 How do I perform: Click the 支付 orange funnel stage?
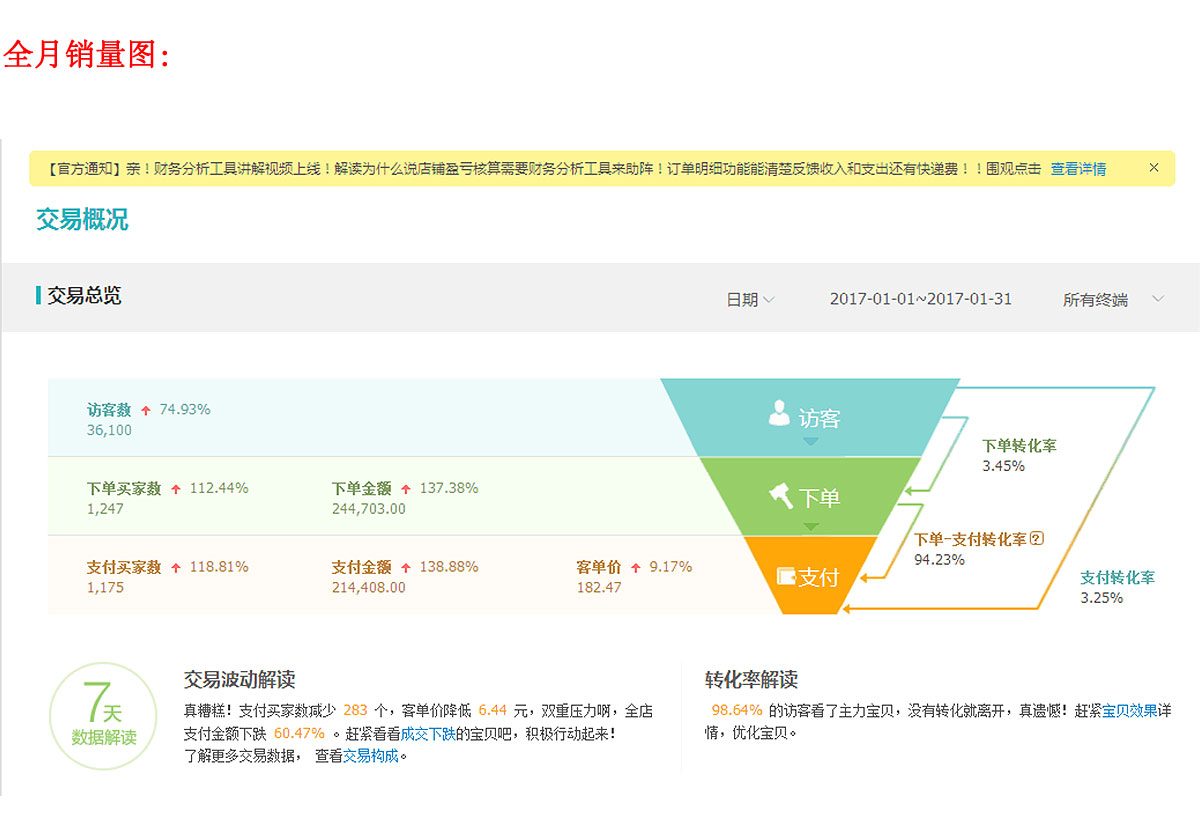click(x=810, y=575)
